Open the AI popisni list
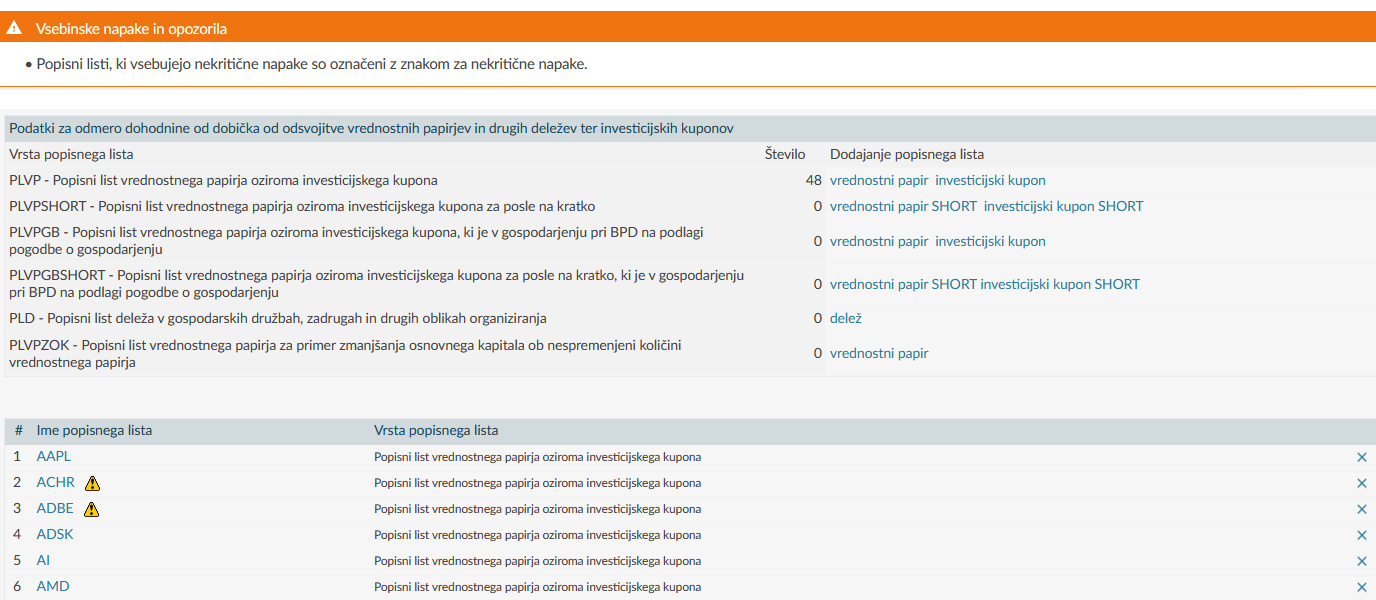The width and height of the screenshot is (1376, 600). 43,560
